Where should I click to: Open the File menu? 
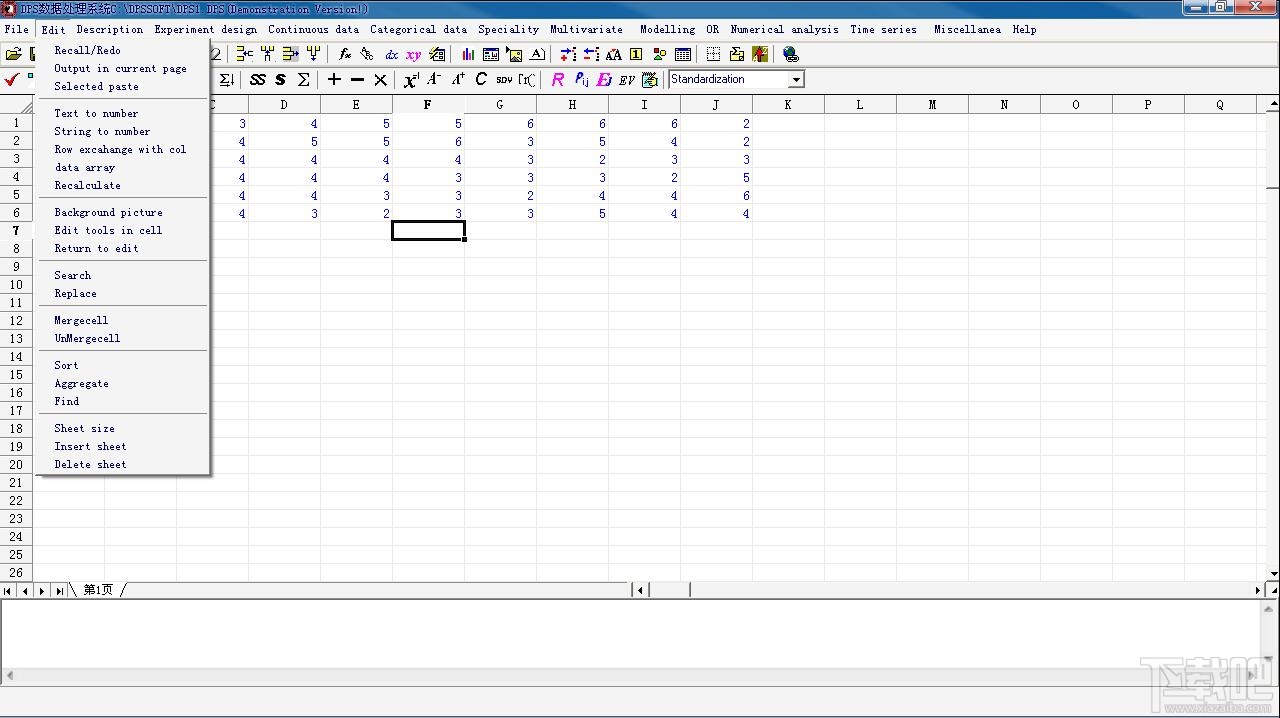point(16,29)
